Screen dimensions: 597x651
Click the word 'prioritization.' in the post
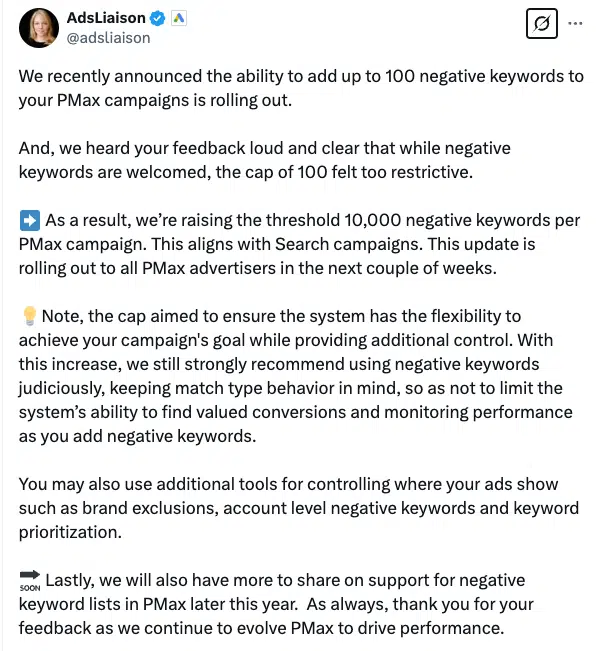(x=70, y=532)
